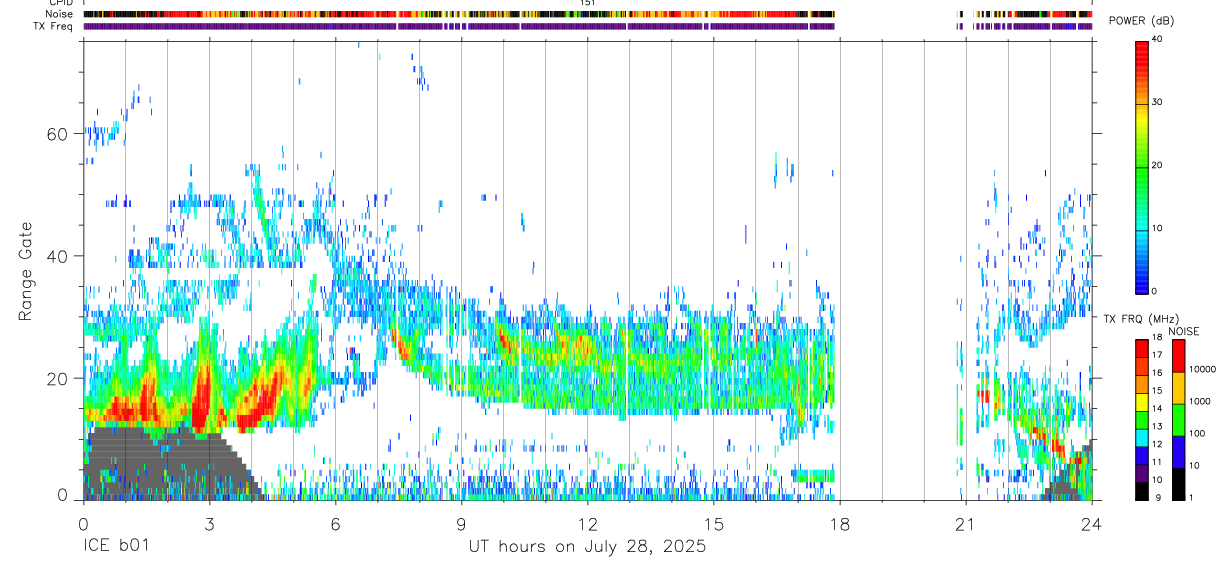This screenshot has height=567, width=1228.
Task: Click the UT hours on July 28, 2025 label
Action: (x=587, y=547)
